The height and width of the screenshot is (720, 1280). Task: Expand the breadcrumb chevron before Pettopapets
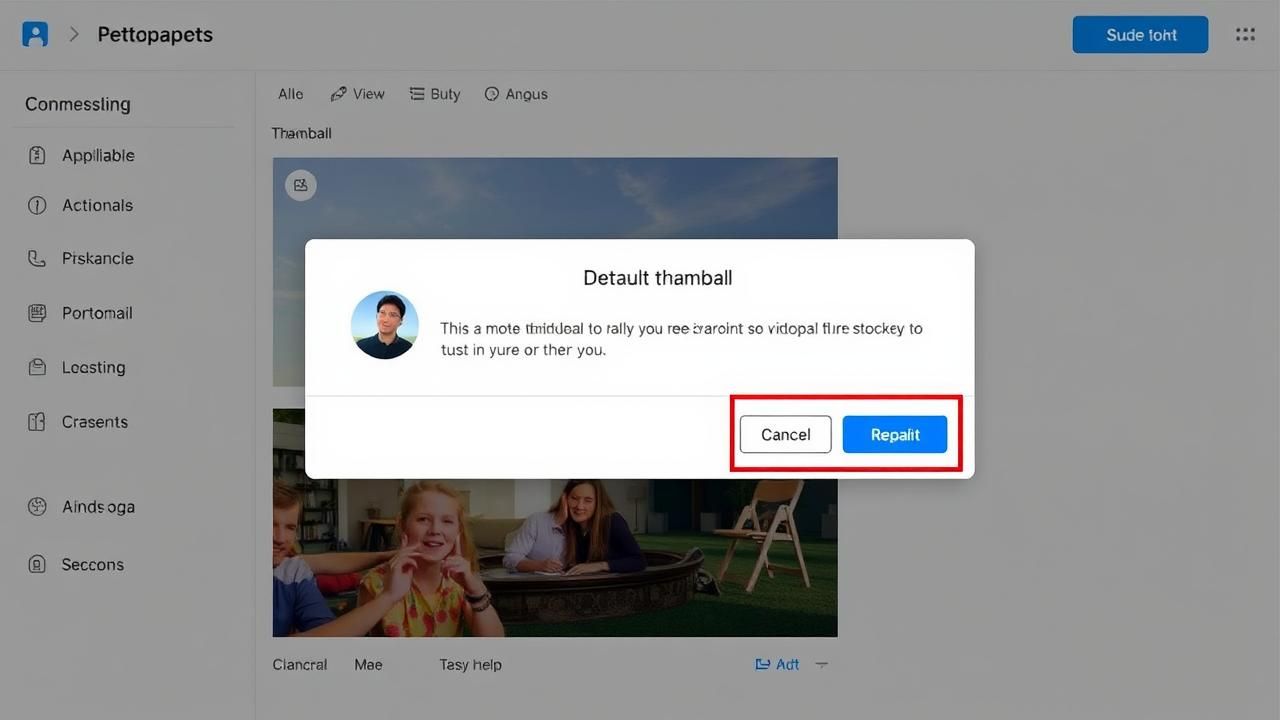(73, 34)
